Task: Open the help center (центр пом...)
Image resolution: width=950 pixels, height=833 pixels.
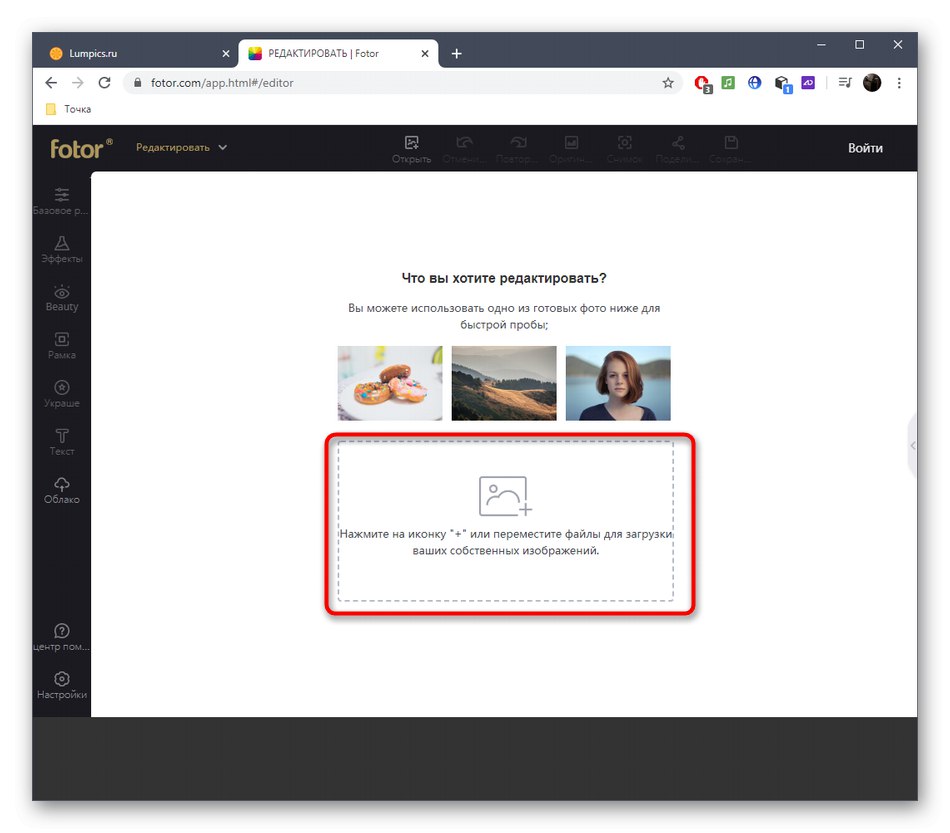Action: pos(61,637)
